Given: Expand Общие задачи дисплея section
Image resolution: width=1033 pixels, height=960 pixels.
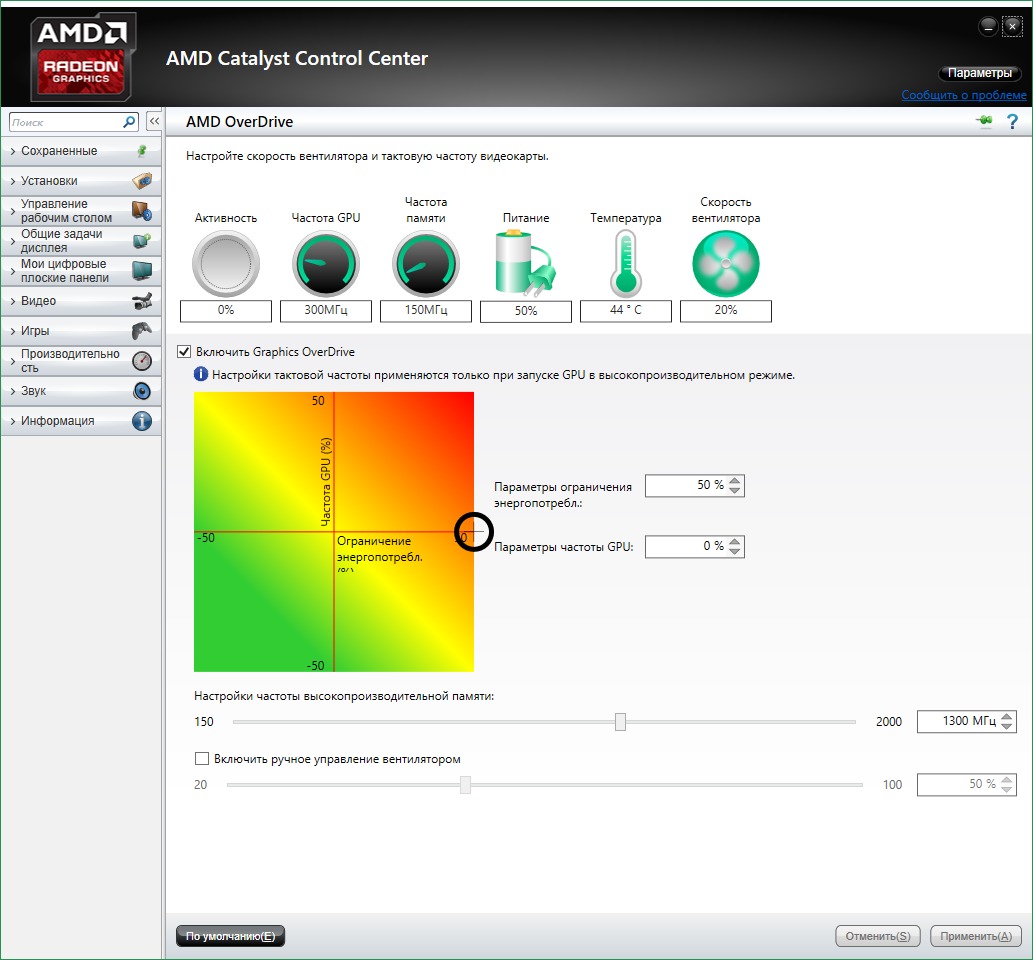Looking at the screenshot, I should pyautogui.click(x=13, y=240).
